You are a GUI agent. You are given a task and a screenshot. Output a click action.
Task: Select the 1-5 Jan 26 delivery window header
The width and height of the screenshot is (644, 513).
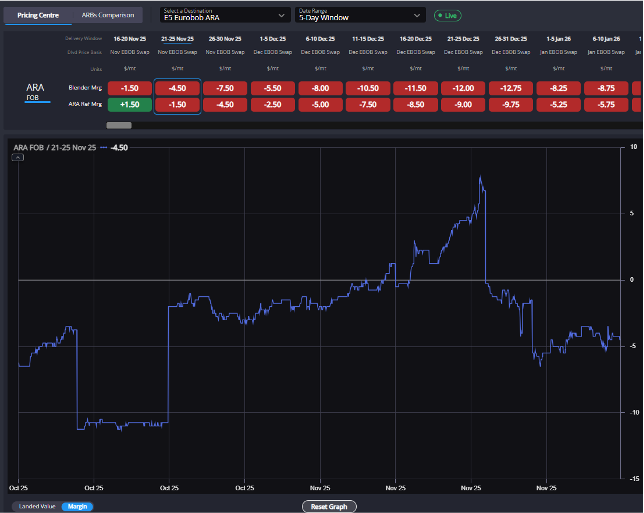[559, 39]
